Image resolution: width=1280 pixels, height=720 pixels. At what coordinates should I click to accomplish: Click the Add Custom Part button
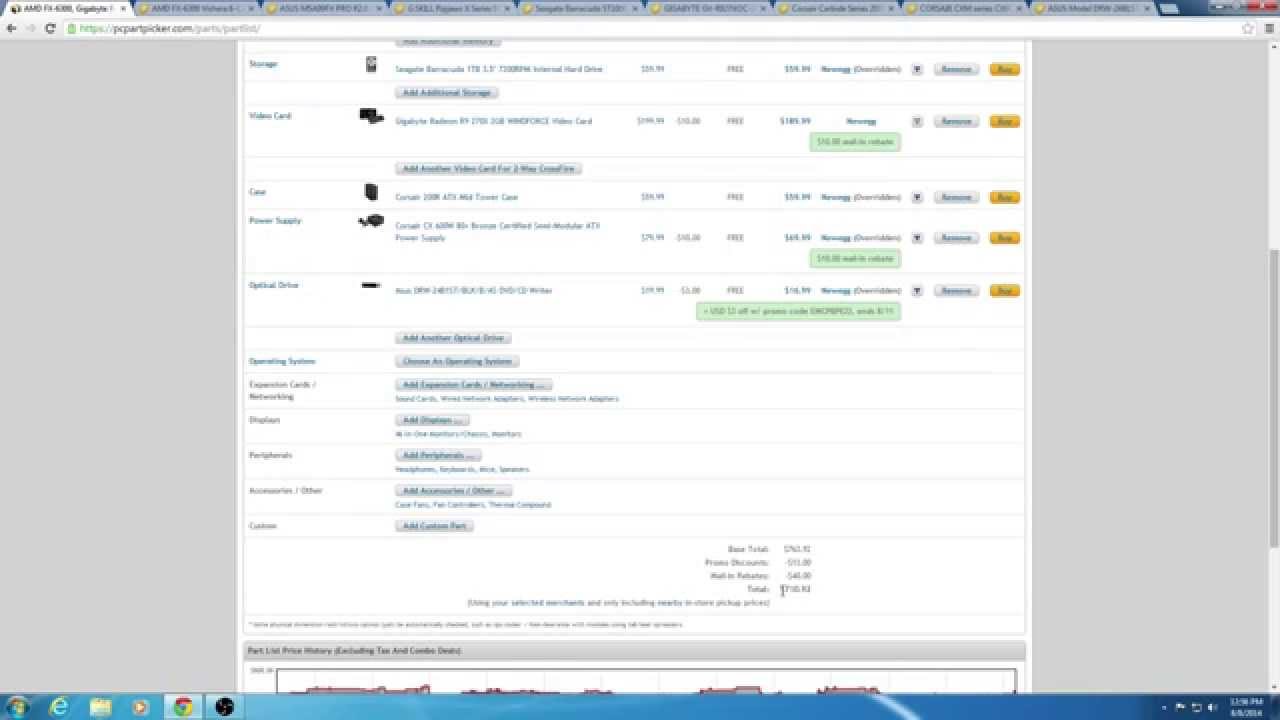point(434,526)
